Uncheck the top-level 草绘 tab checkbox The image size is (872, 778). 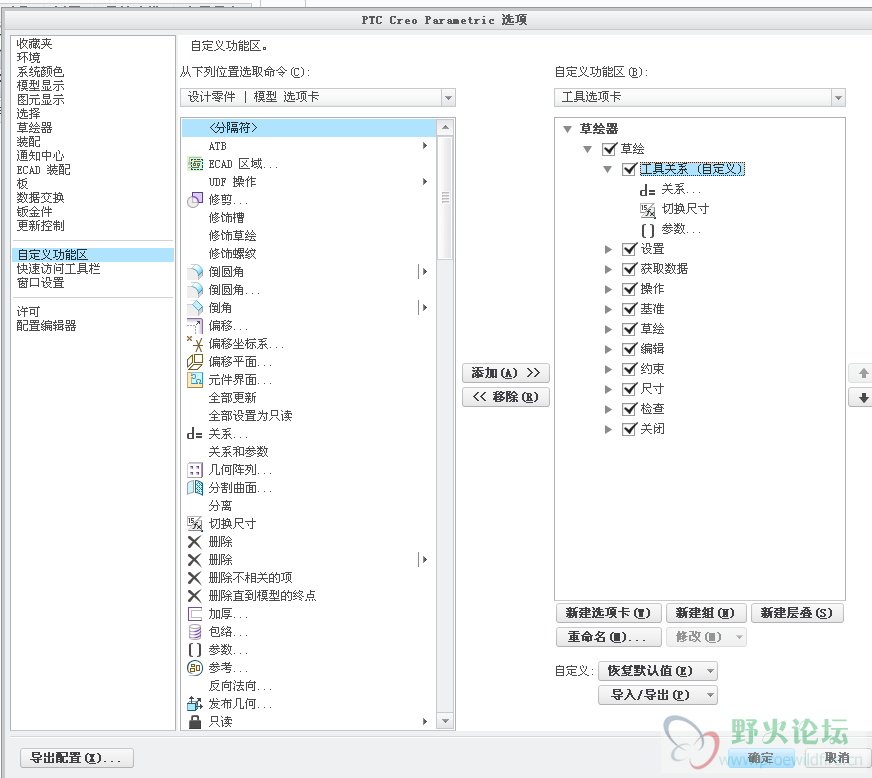coord(610,148)
